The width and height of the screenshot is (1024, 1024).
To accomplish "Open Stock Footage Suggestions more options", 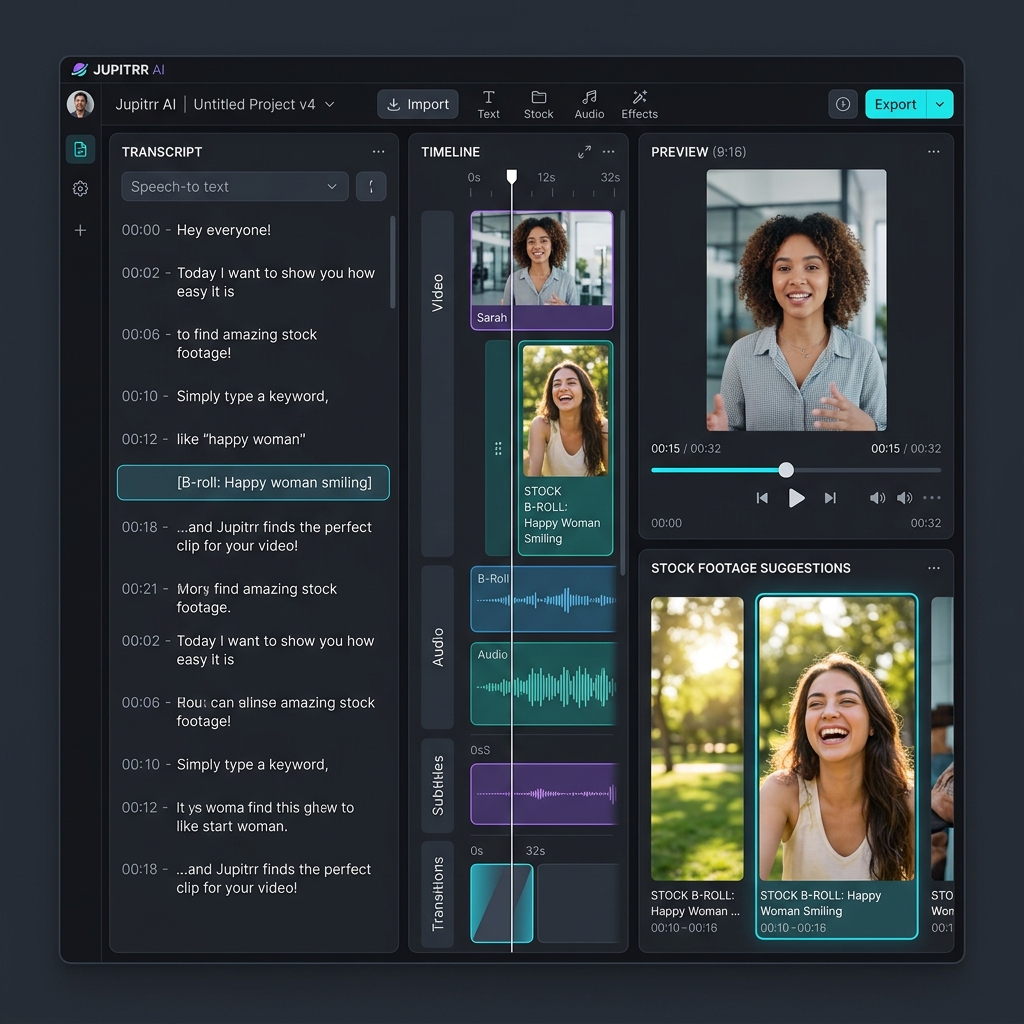I will click(934, 568).
